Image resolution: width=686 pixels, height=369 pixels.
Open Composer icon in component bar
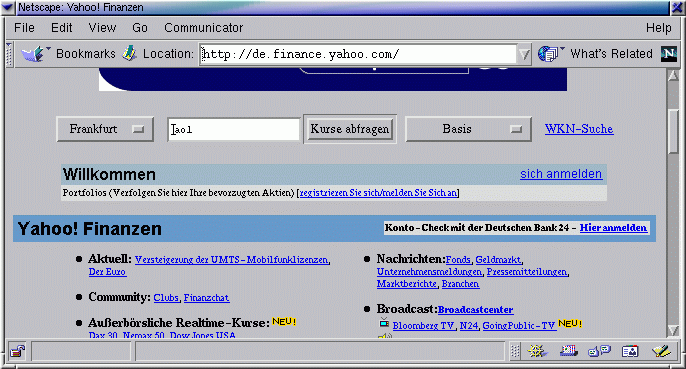[x=661, y=351]
